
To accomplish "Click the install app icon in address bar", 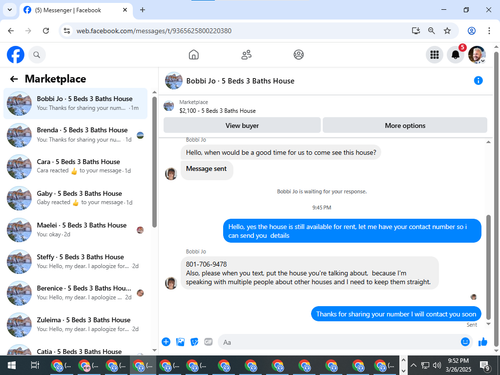I will (x=415, y=31).
